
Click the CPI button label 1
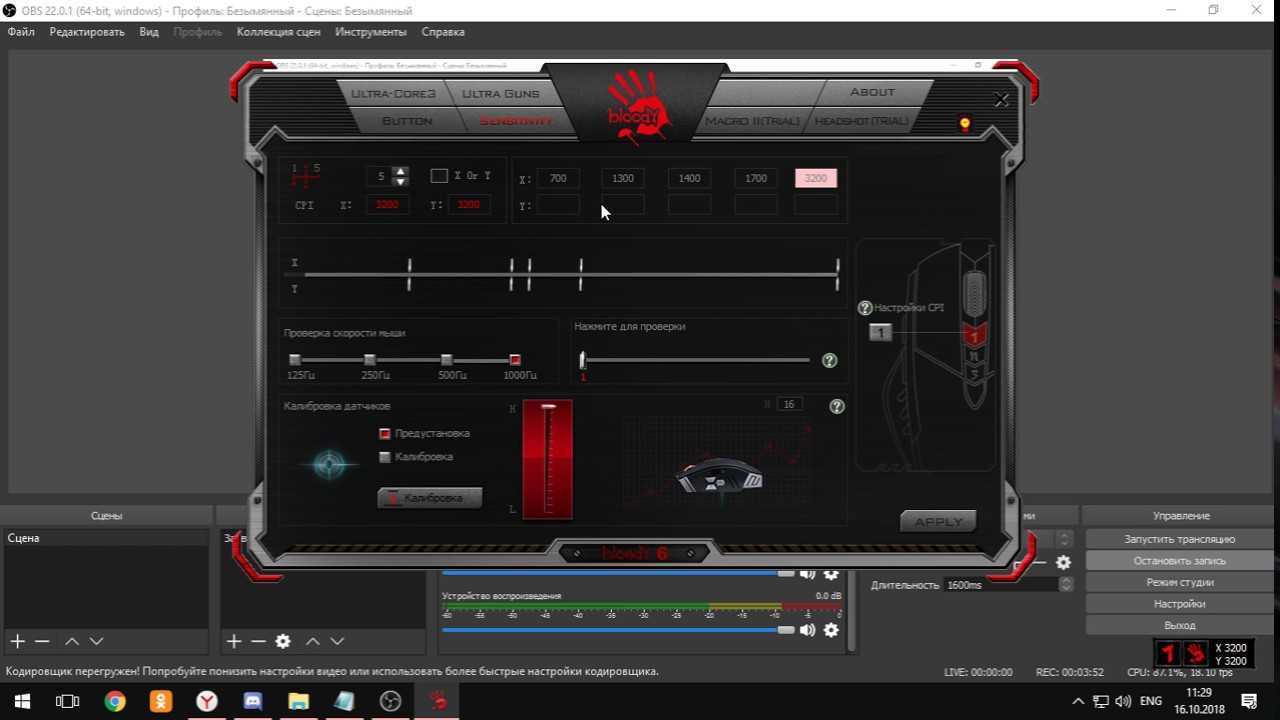pyautogui.click(x=880, y=332)
